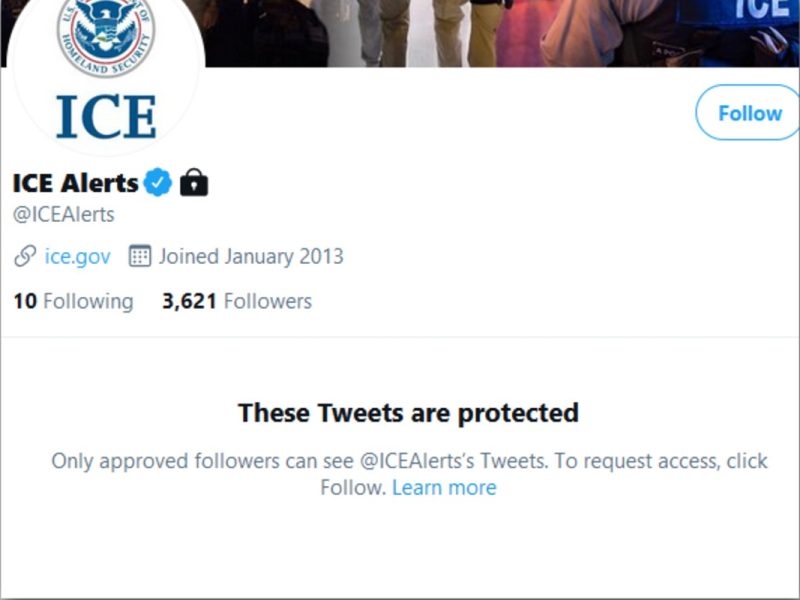Image resolution: width=800 pixels, height=600 pixels.
Task: Click the These Tweets are protected heading
Action: (x=408, y=412)
